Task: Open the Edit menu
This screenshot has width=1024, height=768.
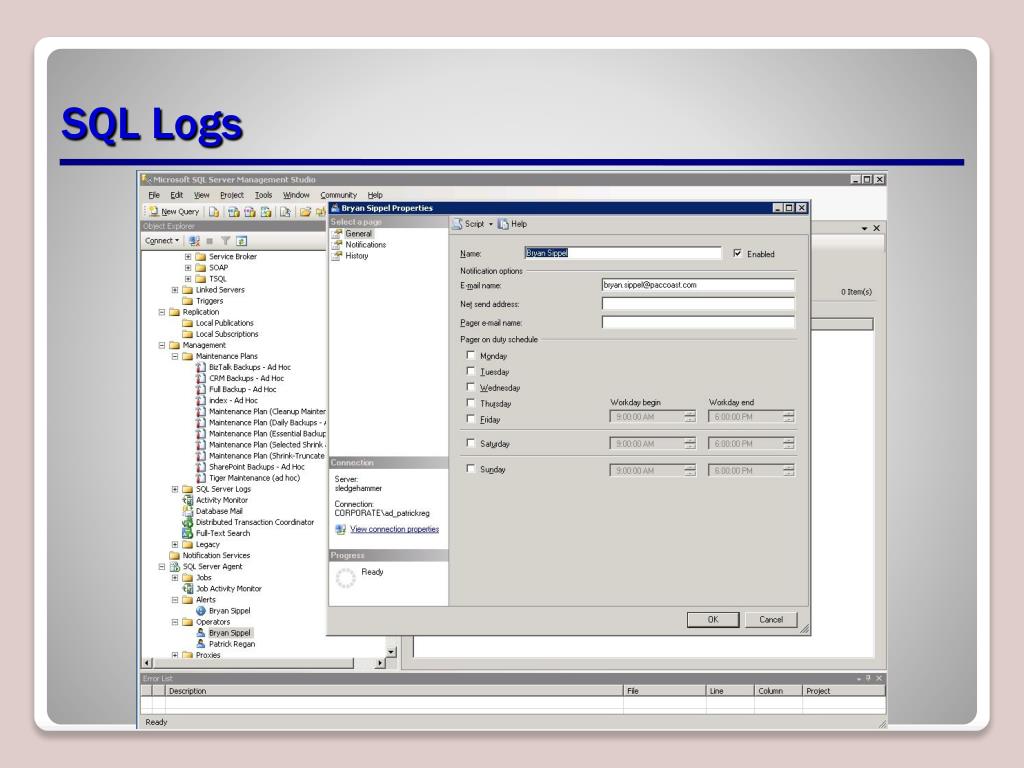Action: (177, 195)
